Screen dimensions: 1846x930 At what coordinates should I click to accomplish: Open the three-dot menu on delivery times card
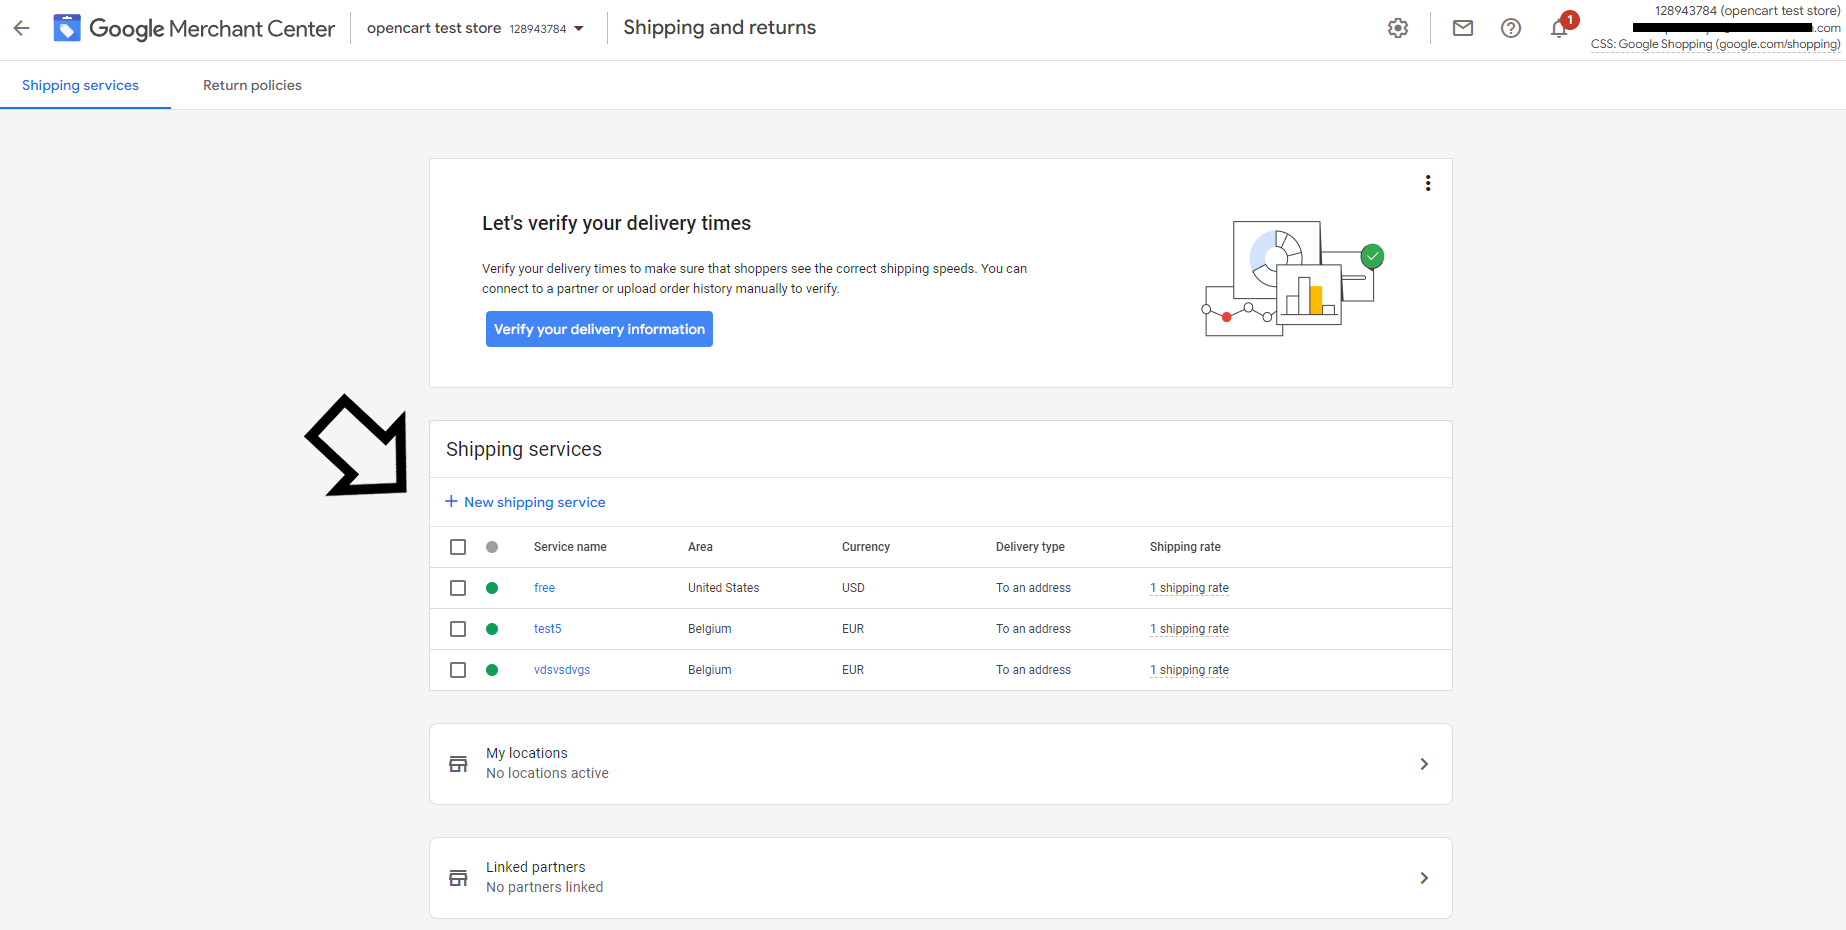tap(1428, 183)
